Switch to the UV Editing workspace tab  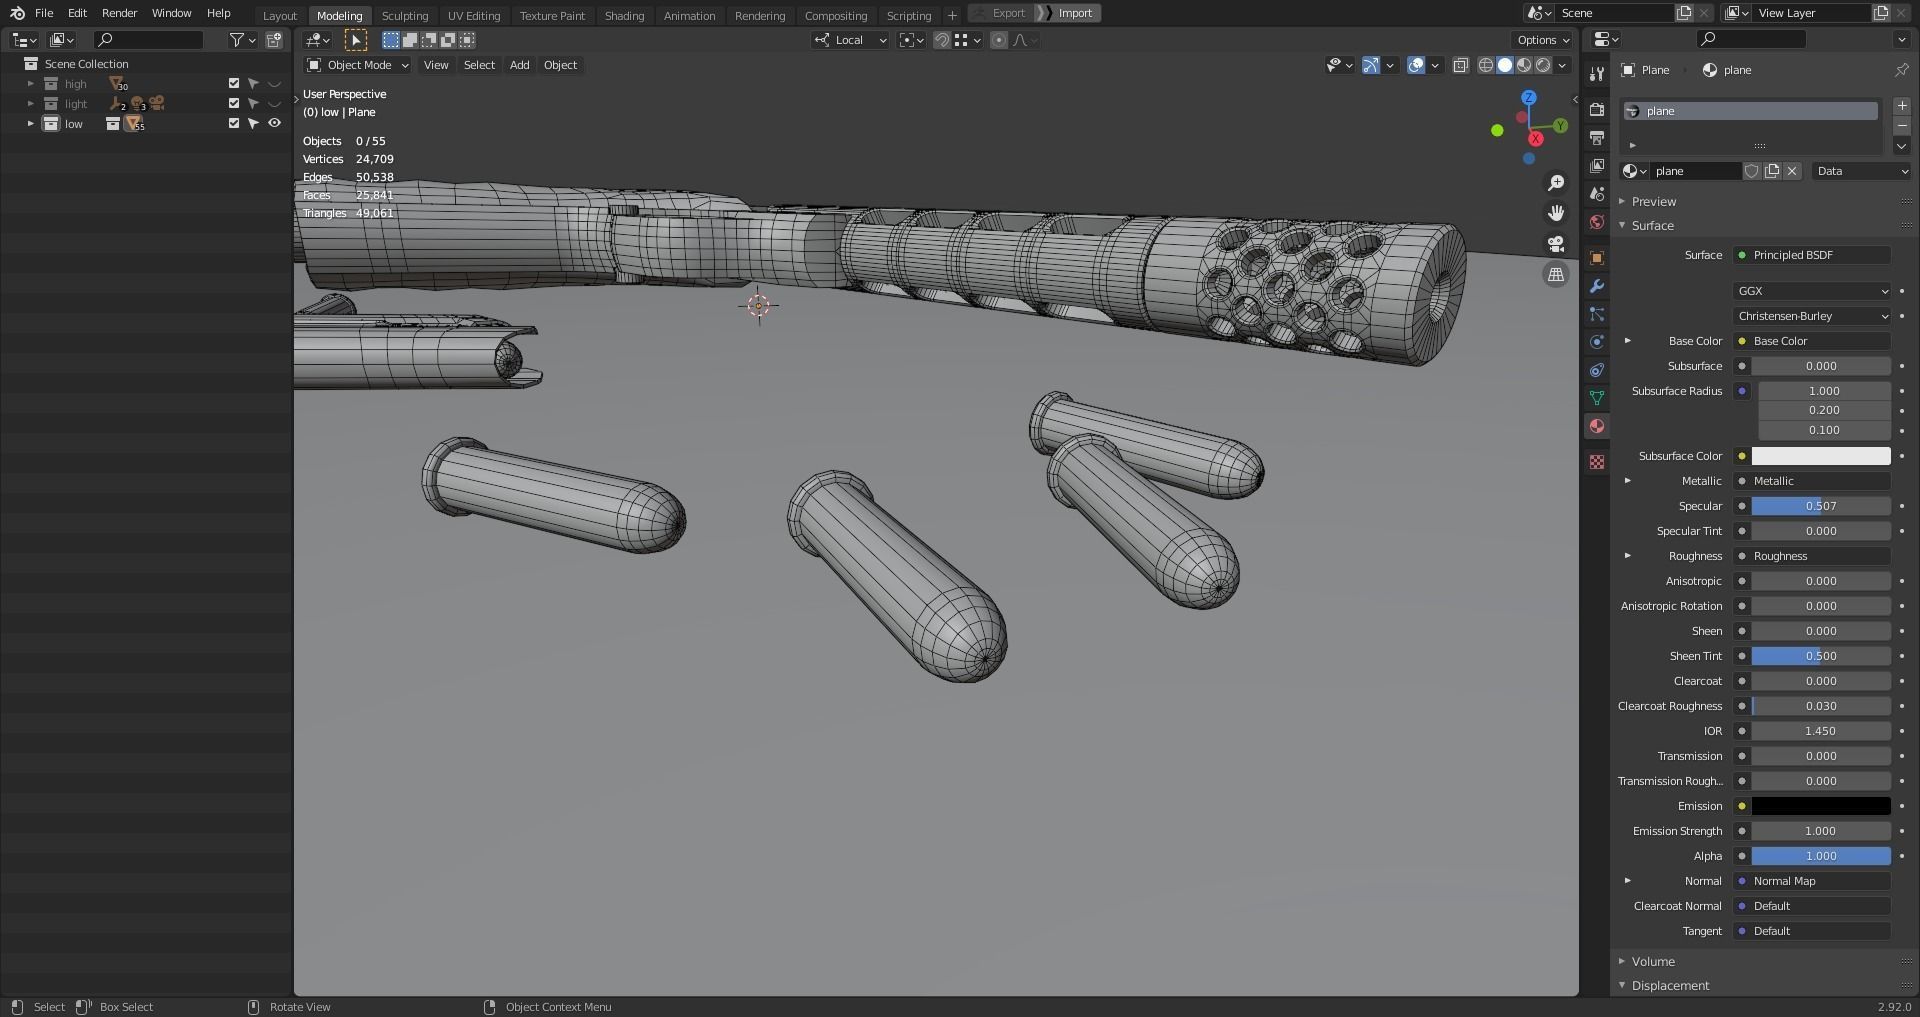coord(474,15)
